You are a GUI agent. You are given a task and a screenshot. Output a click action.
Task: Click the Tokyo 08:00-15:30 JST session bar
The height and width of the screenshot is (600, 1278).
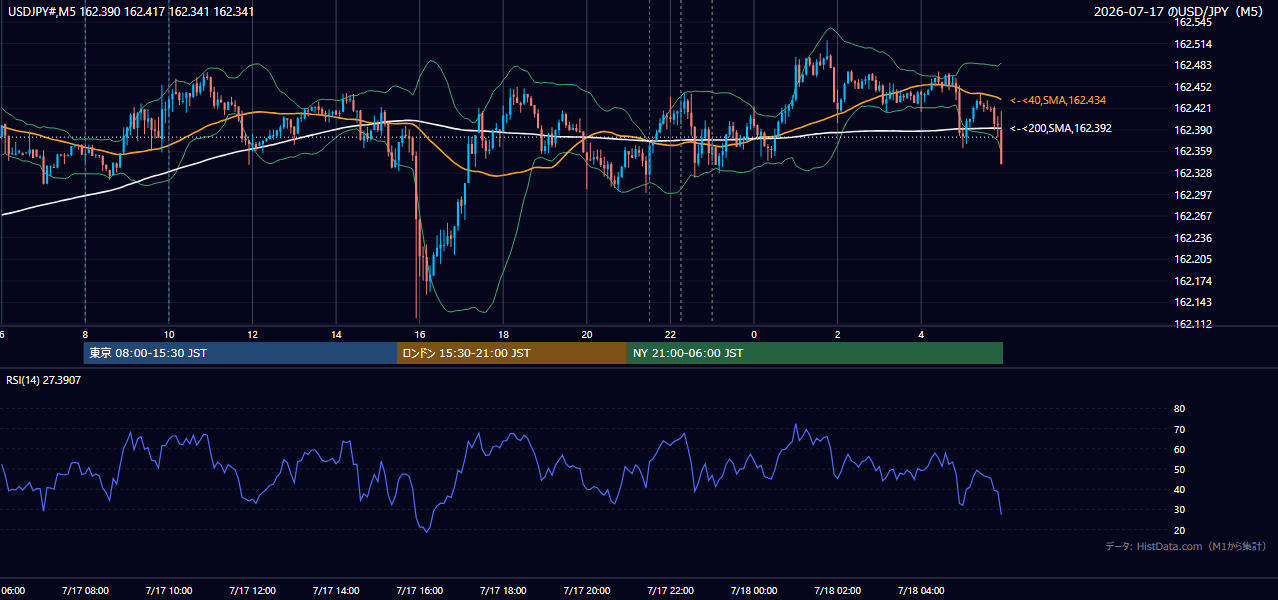tap(240, 353)
